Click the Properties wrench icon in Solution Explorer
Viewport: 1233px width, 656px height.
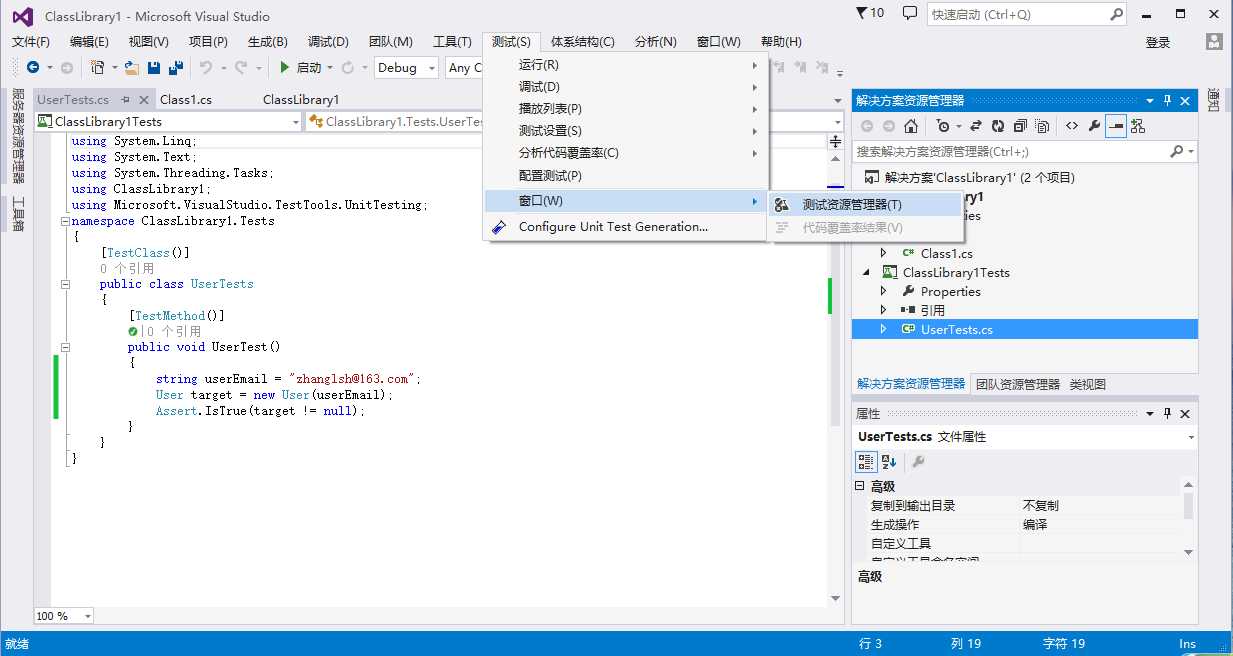point(1094,126)
